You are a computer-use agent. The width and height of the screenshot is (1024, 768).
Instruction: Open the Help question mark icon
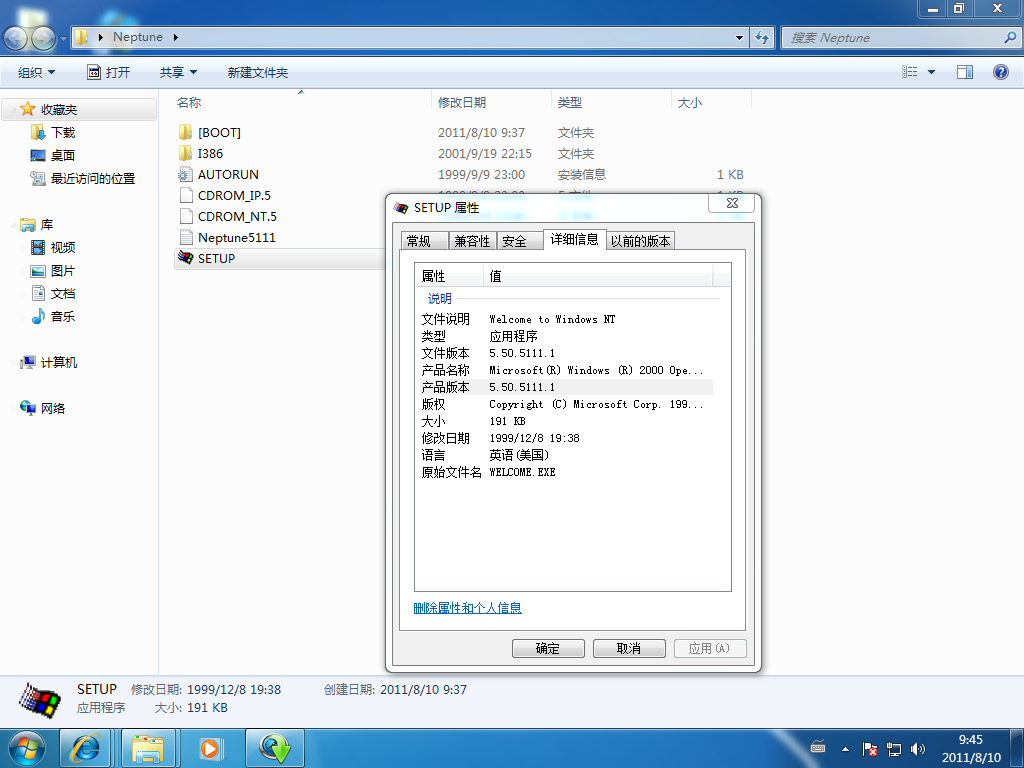point(1000,72)
